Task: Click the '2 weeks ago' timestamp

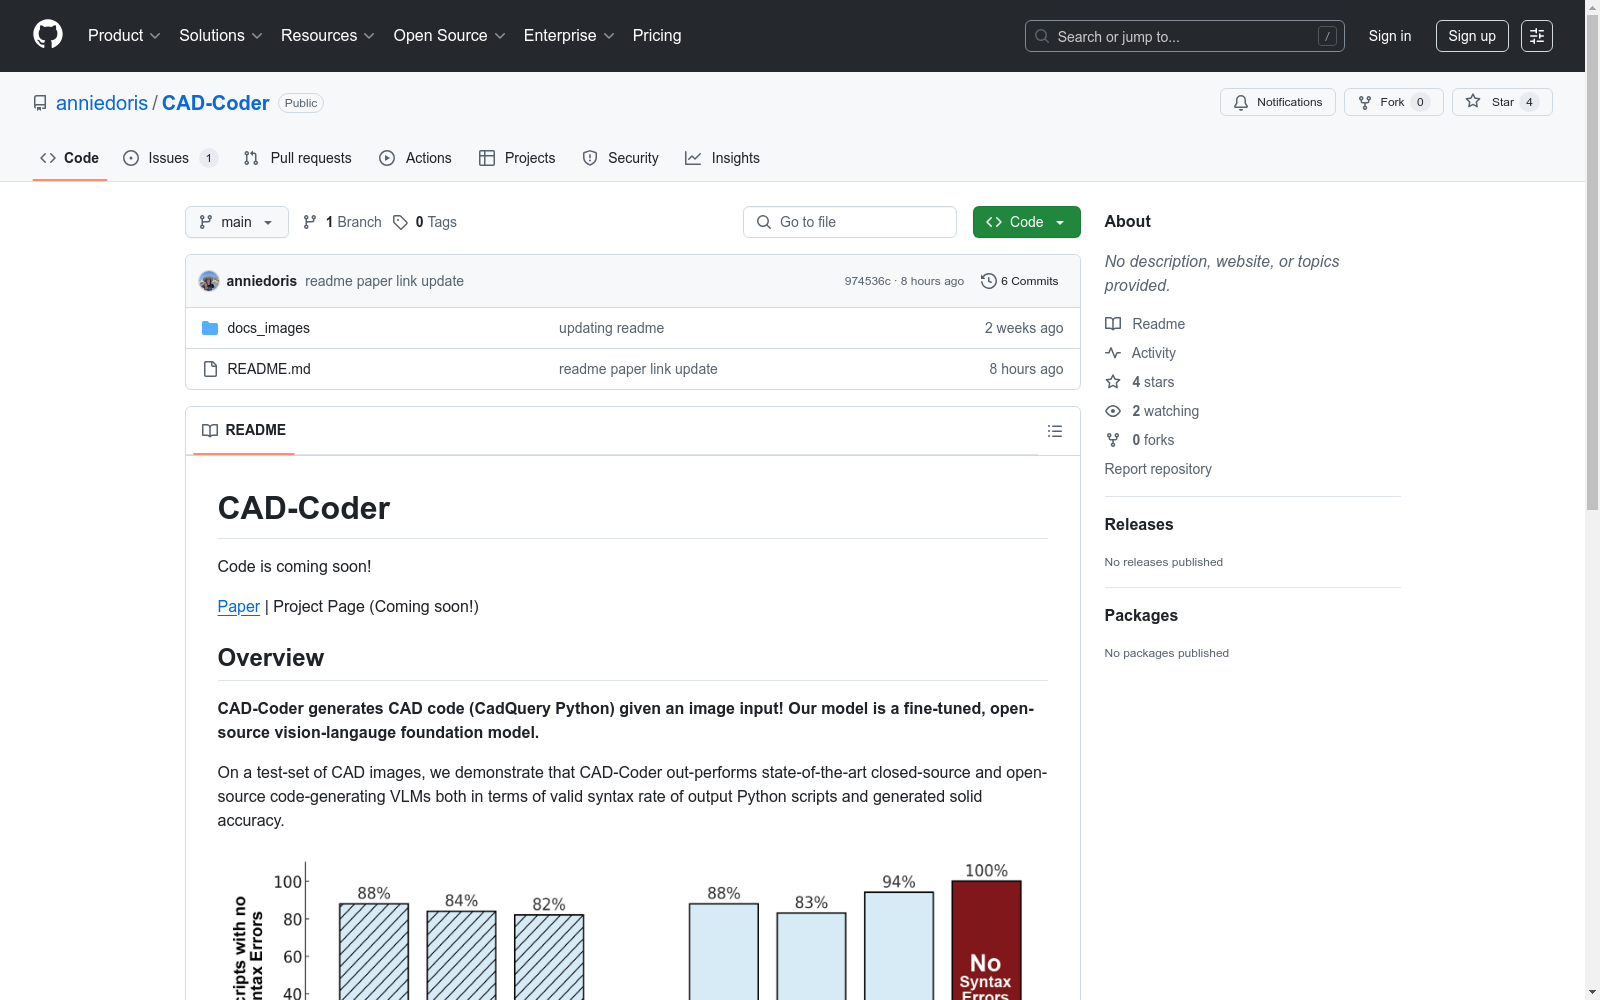Action: click(x=1024, y=328)
